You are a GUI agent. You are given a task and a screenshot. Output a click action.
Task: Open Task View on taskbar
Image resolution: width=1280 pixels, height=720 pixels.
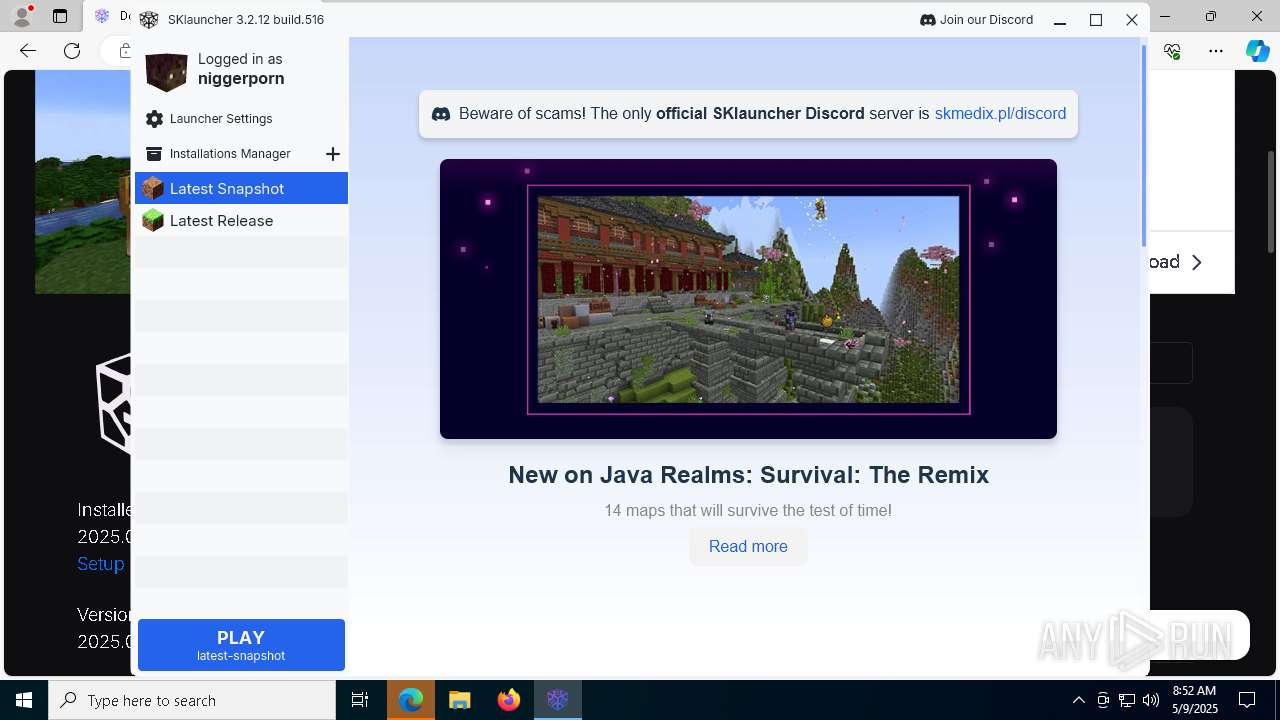[x=360, y=701]
